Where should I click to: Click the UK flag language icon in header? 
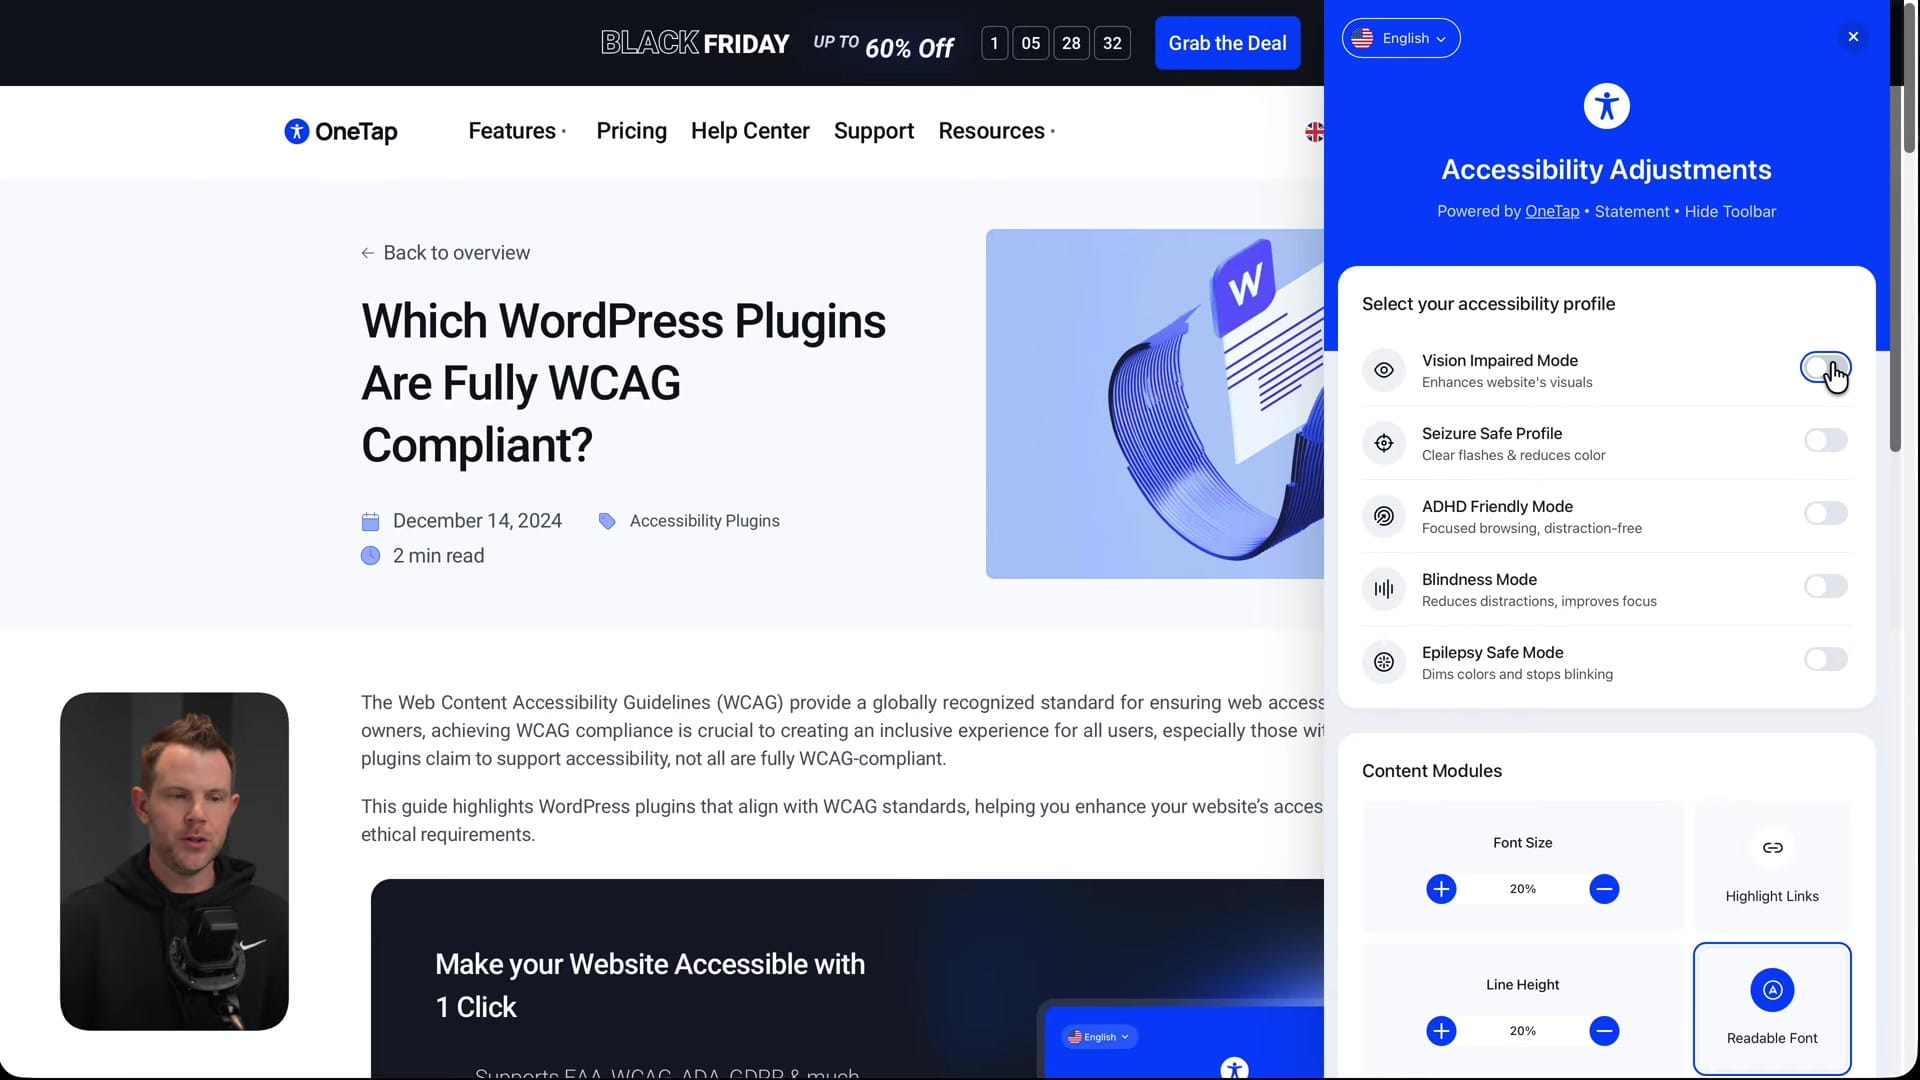[x=1314, y=132]
